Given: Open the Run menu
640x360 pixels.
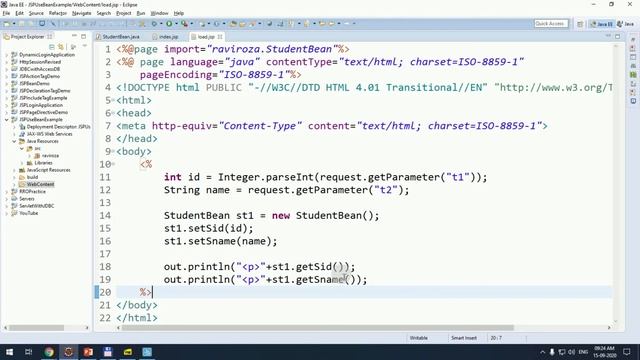Looking at the screenshot, I should 141,13.
